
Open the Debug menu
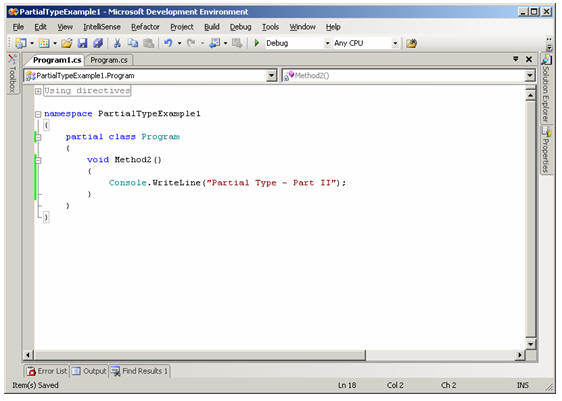pos(240,27)
